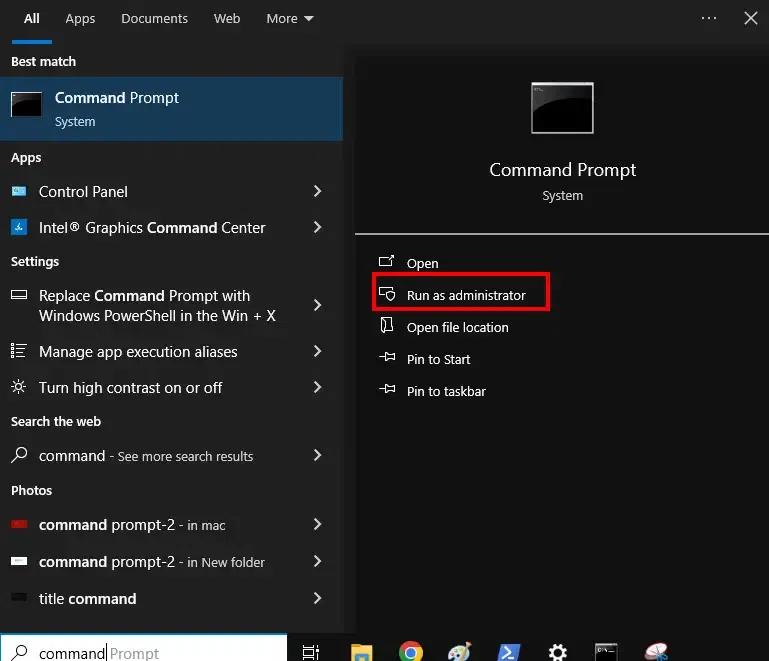Open the three-dot options menu
The width and height of the screenshot is (769, 661).
click(709, 18)
